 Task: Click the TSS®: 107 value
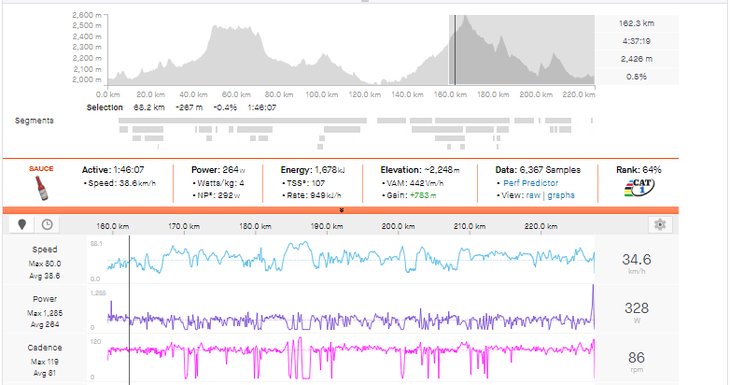(306, 183)
